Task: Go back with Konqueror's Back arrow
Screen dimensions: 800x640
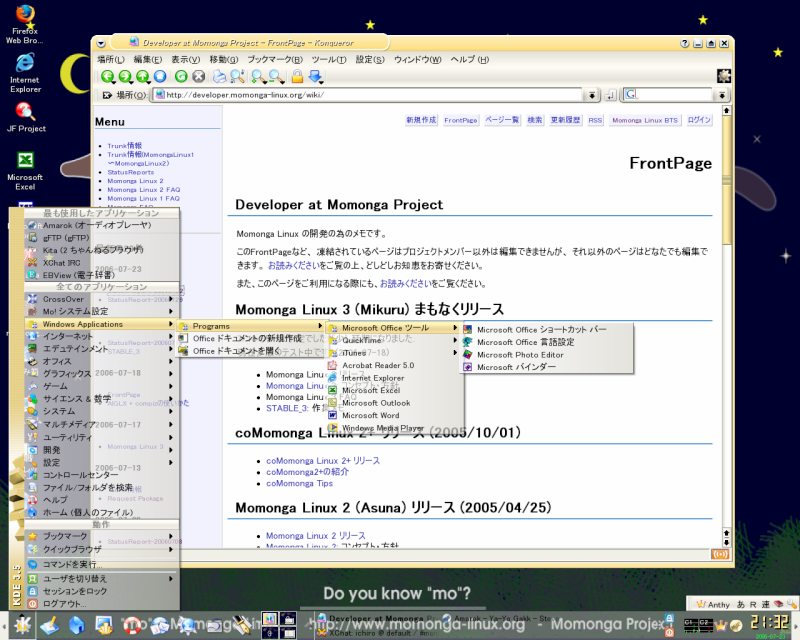Action: pyautogui.click(x=108, y=77)
